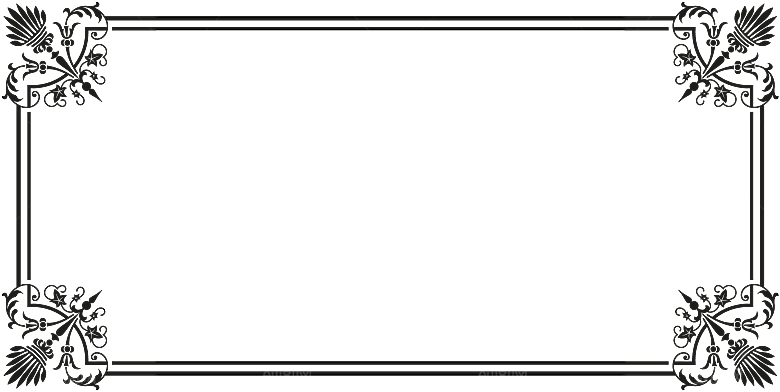The image size is (780, 392).
Task: Click the top-left corner floral ornament
Action: [x=55, y=55]
